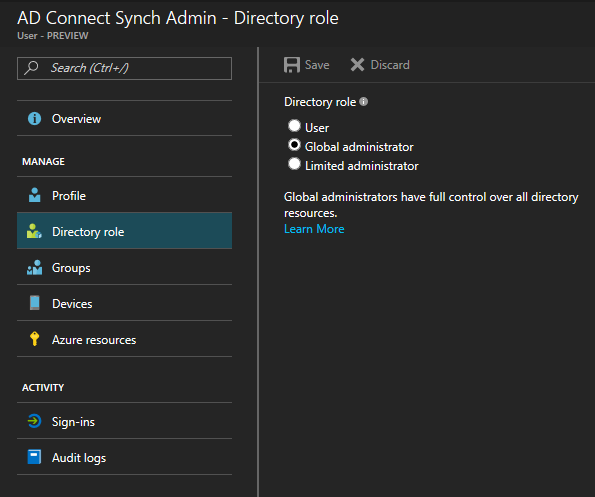Click the Discard button label
The image size is (595, 497).
pyautogui.click(x=390, y=65)
